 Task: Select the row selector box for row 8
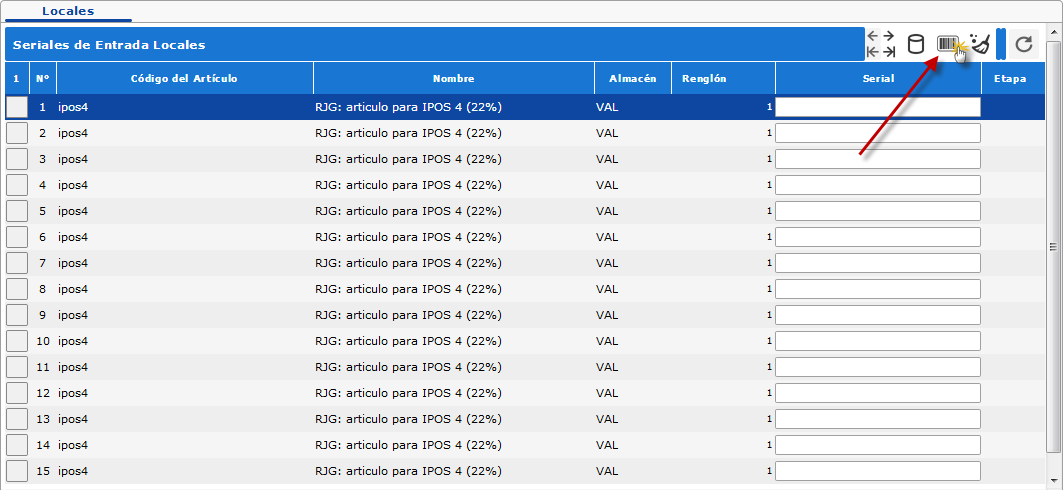(x=17, y=289)
